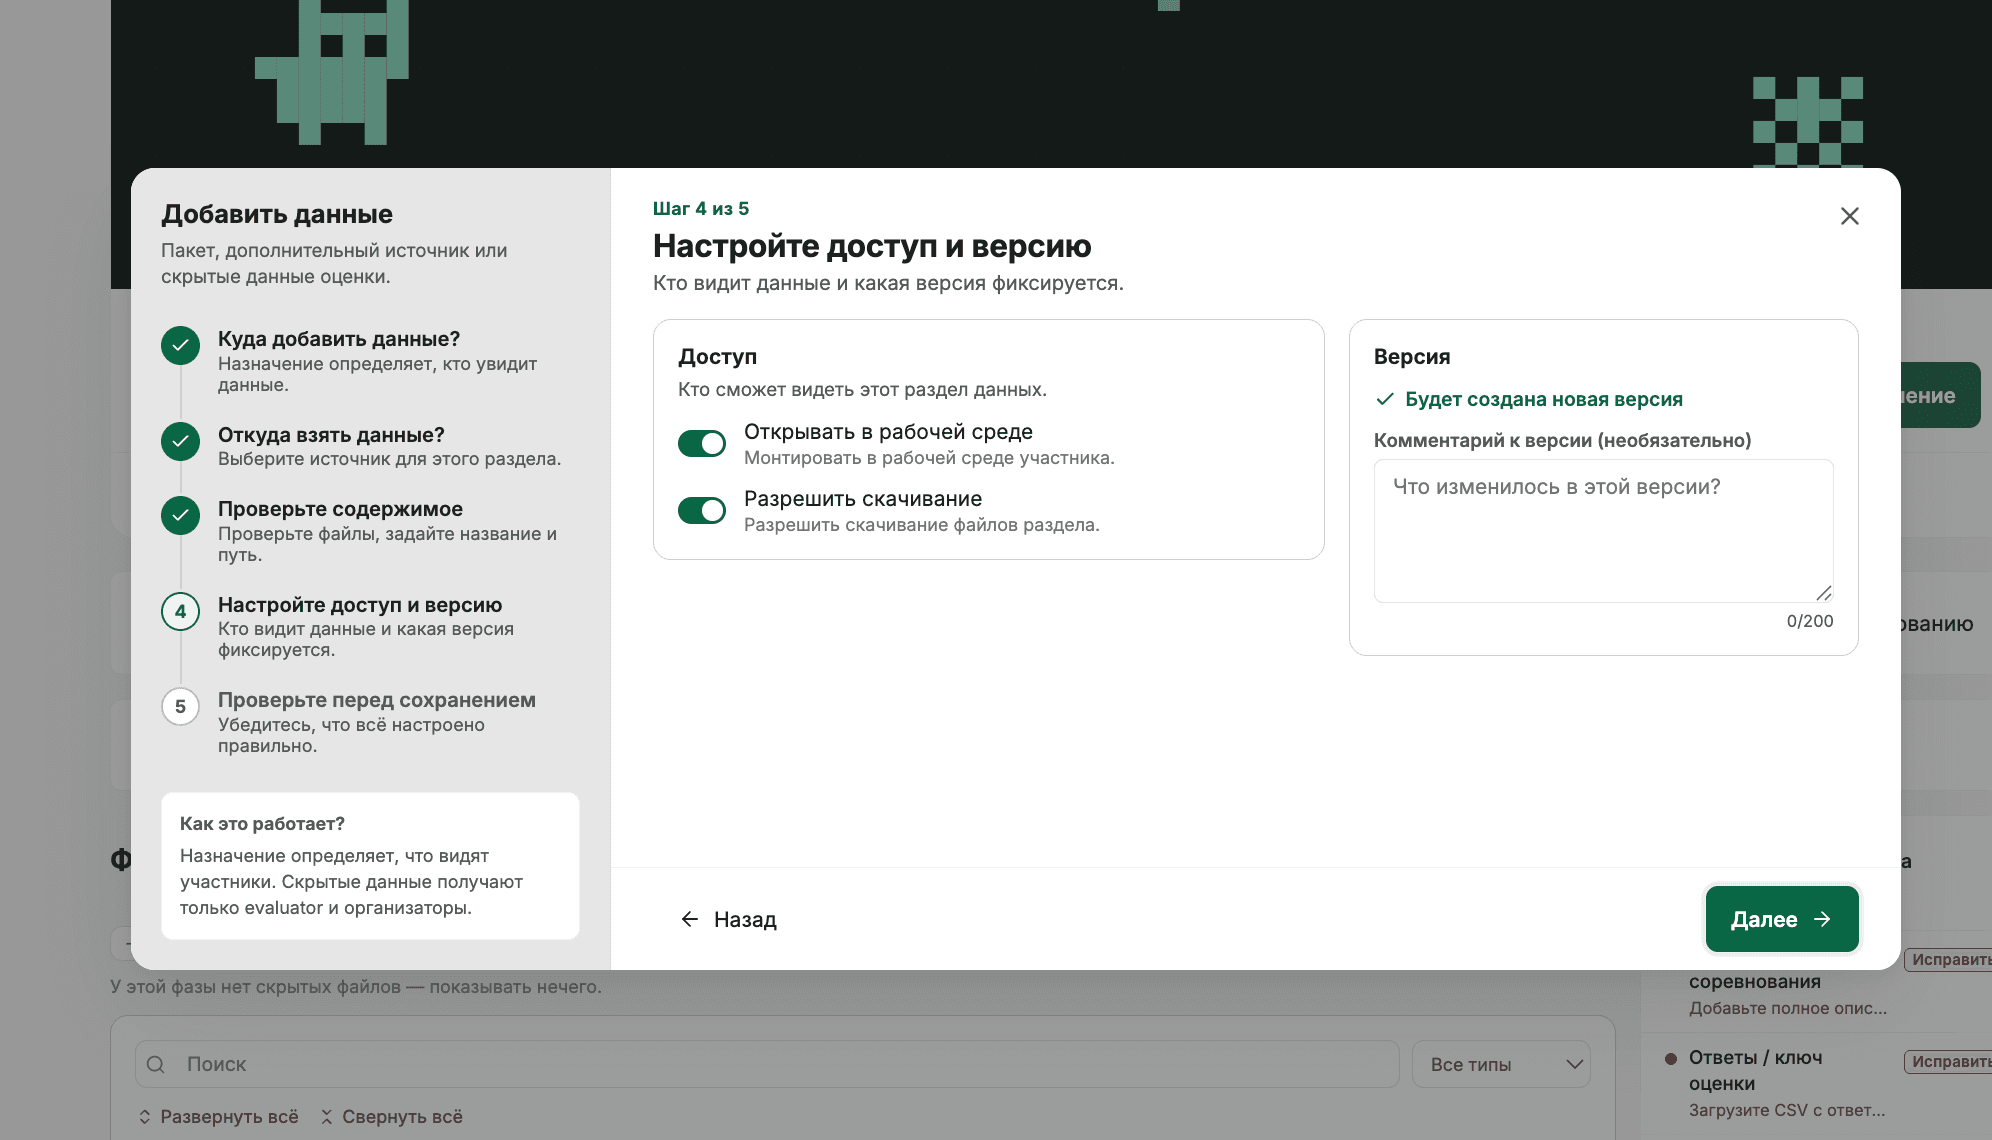Click 'Будет создана новая версия' text
This screenshot has width=1992, height=1140.
(1543, 399)
